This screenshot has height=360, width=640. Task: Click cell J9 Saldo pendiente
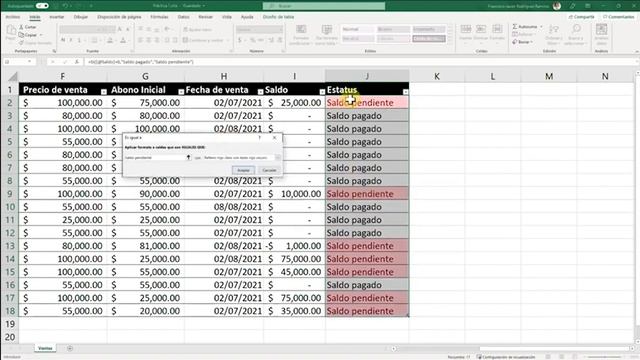click(x=367, y=193)
